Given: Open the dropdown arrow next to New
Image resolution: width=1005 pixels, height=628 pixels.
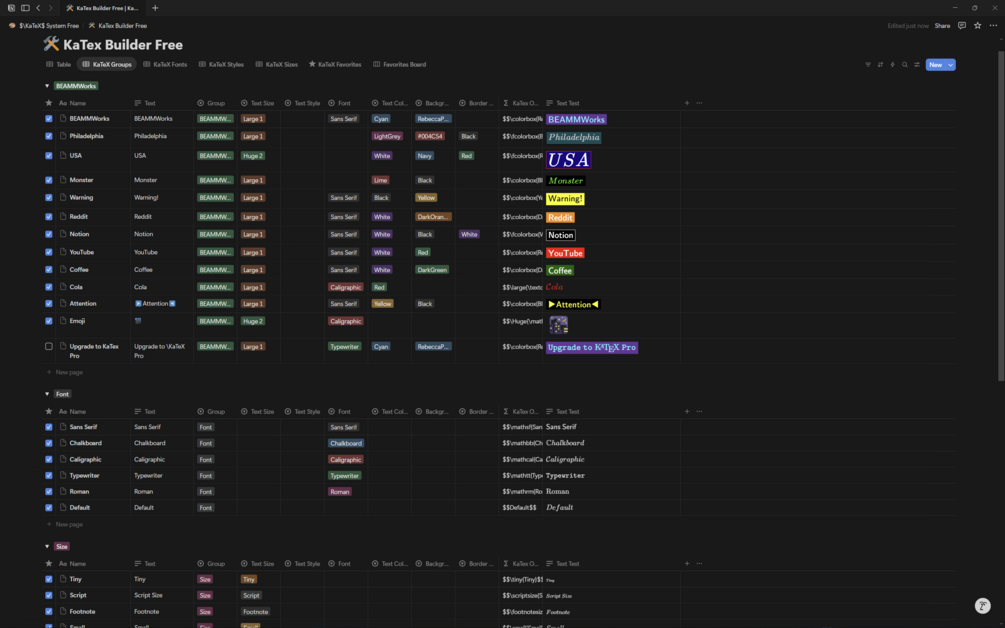Looking at the screenshot, I should pyautogui.click(x=951, y=65).
